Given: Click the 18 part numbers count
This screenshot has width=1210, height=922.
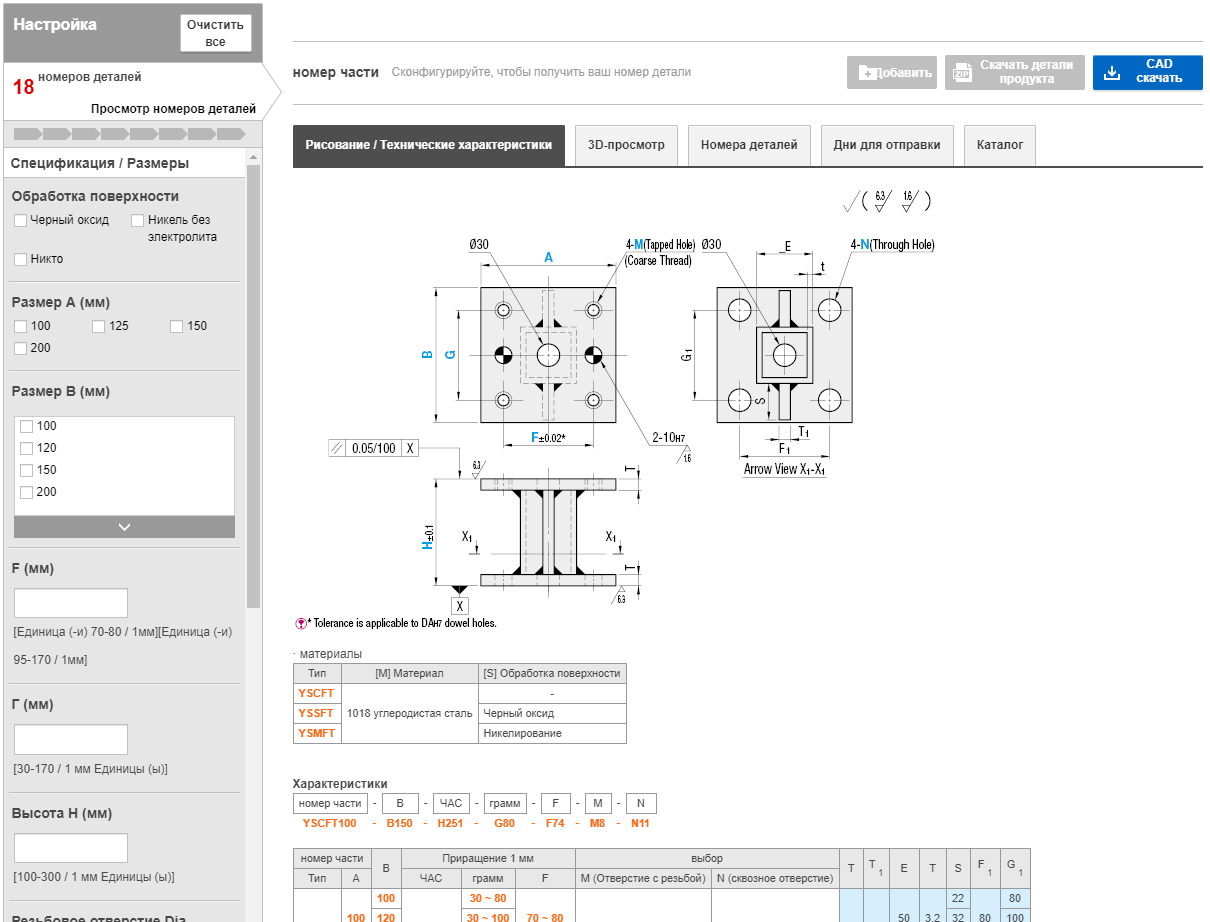Looking at the screenshot, I should click(23, 87).
